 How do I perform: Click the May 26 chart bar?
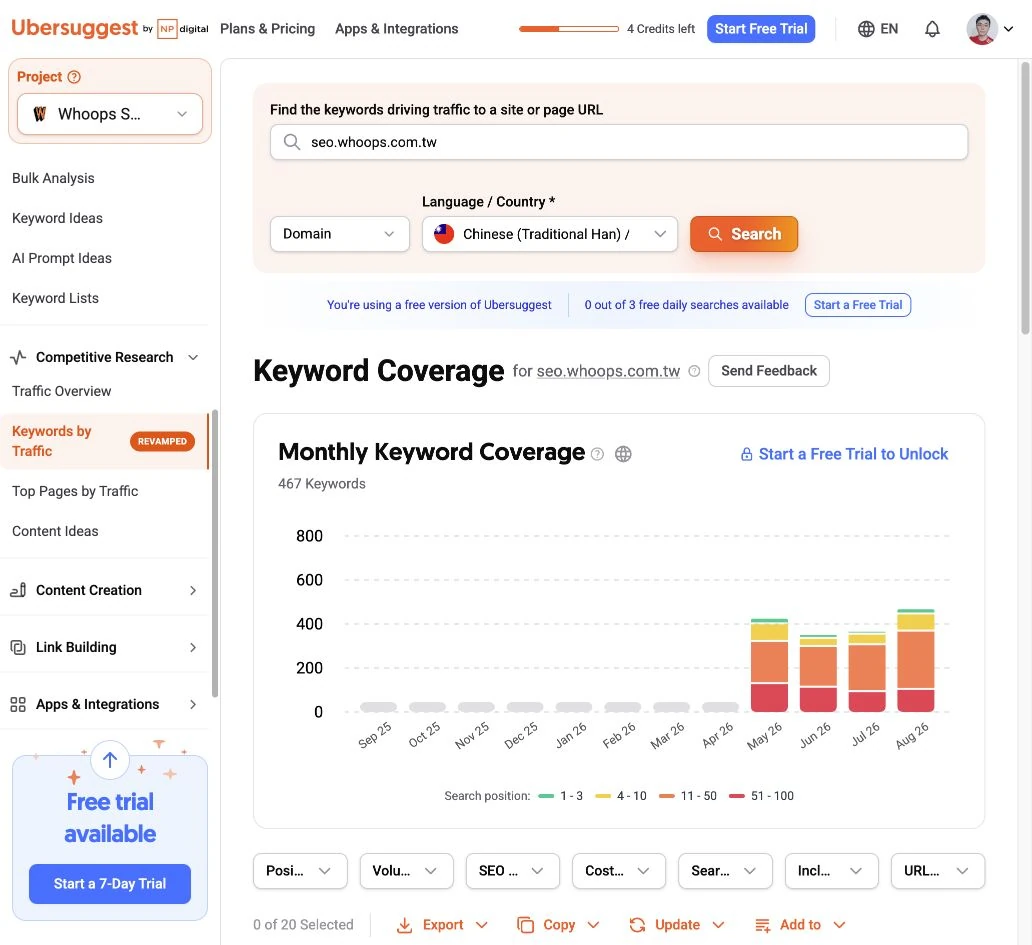(769, 665)
